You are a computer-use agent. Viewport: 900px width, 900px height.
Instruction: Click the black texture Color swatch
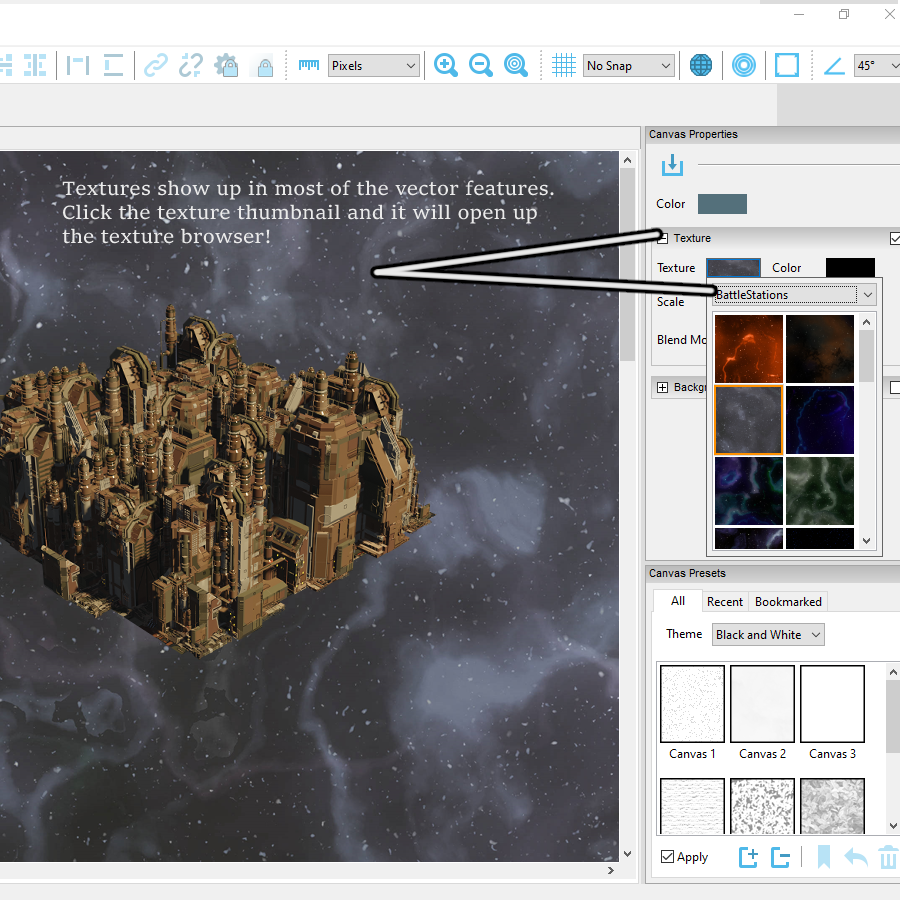coord(850,267)
